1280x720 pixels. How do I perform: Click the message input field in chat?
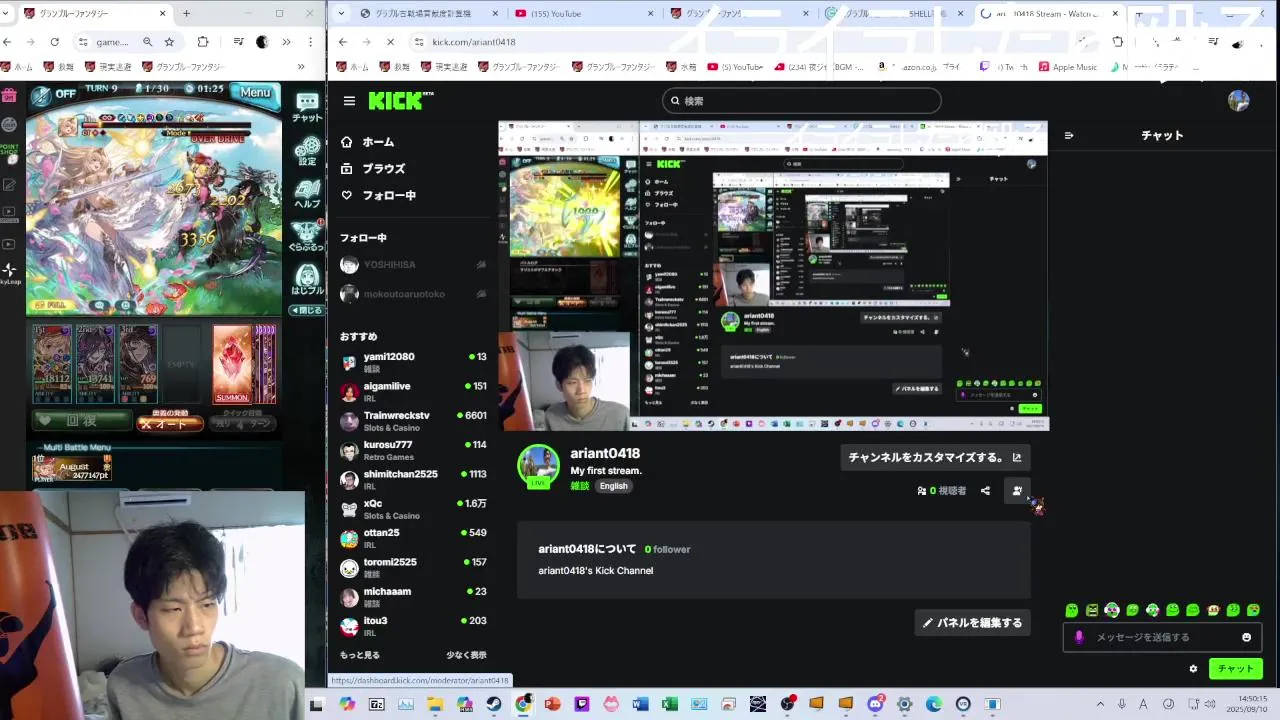[x=1160, y=637]
